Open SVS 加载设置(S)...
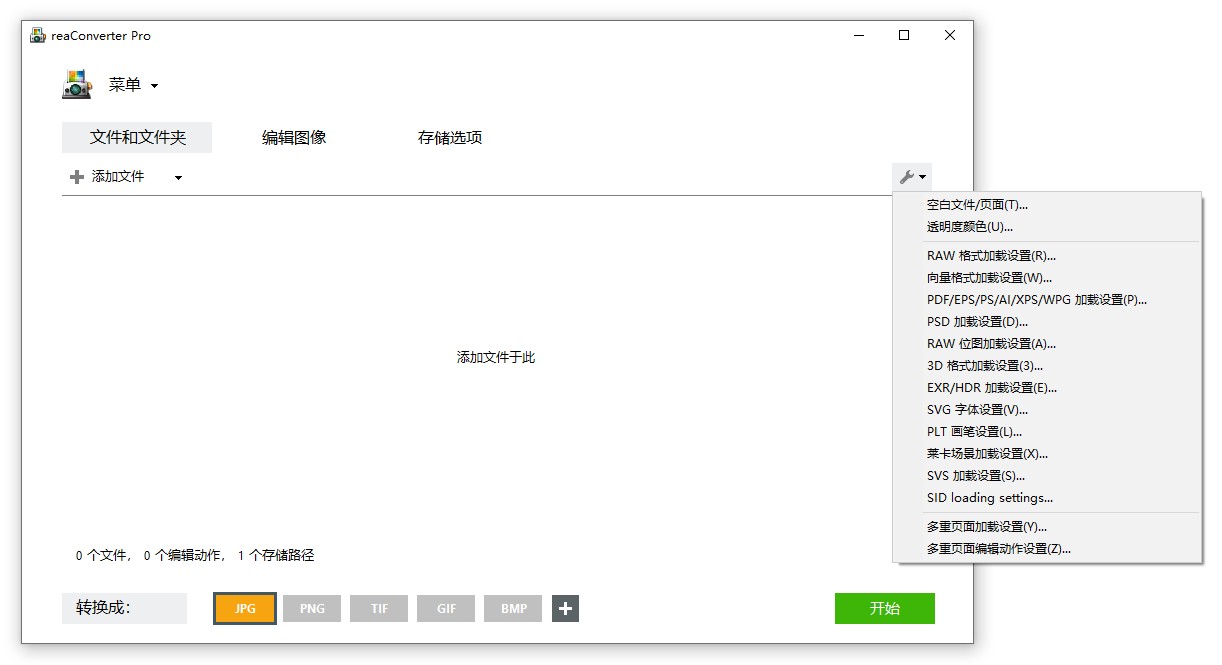The height and width of the screenshot is (665, 1222). tap(1048, 476)
